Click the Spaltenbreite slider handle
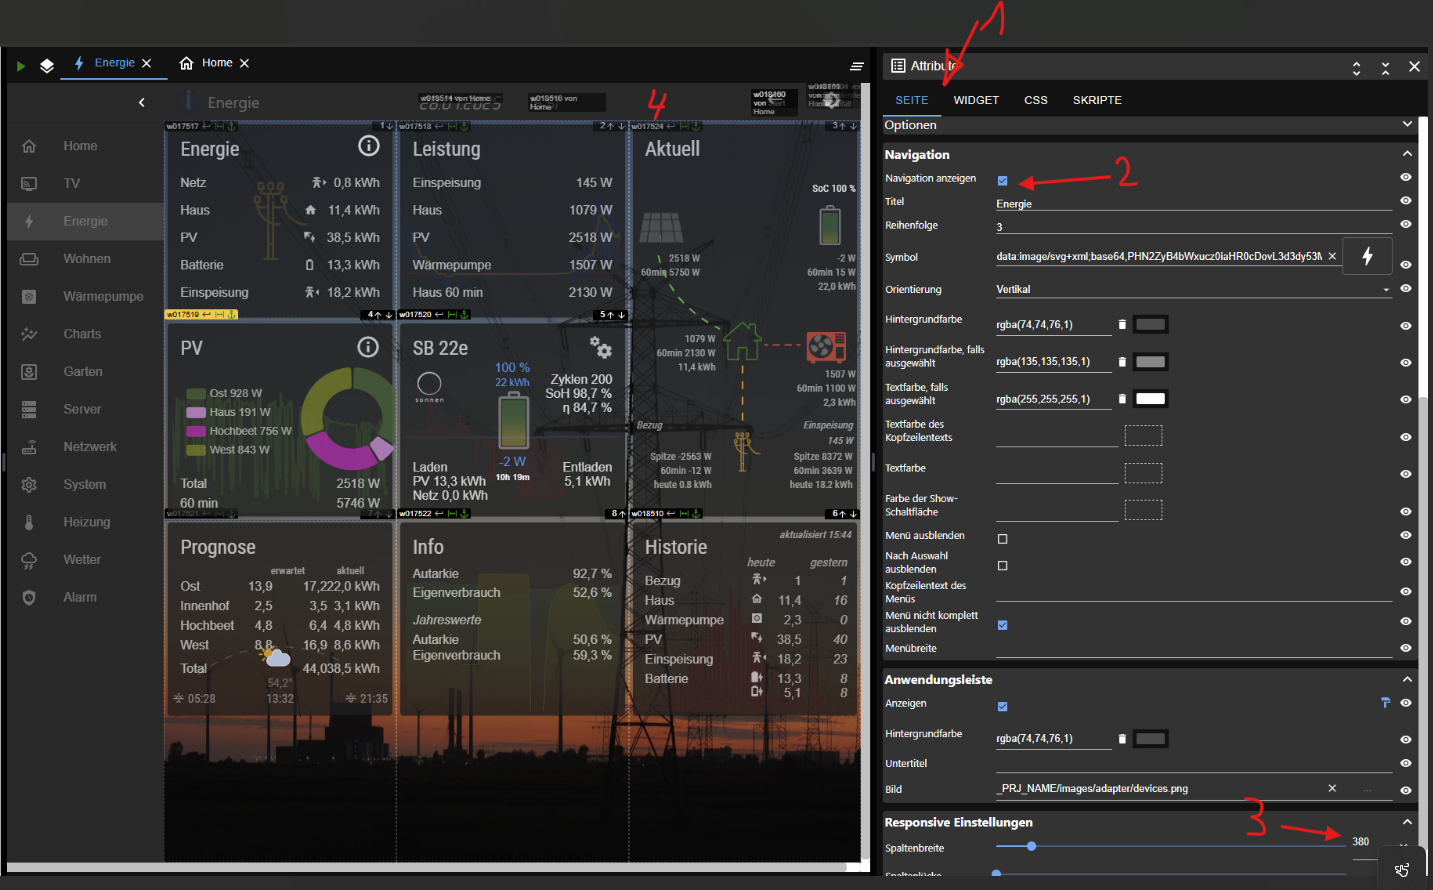Viewport: 1433px width, 890px height. coord(1031,846)
